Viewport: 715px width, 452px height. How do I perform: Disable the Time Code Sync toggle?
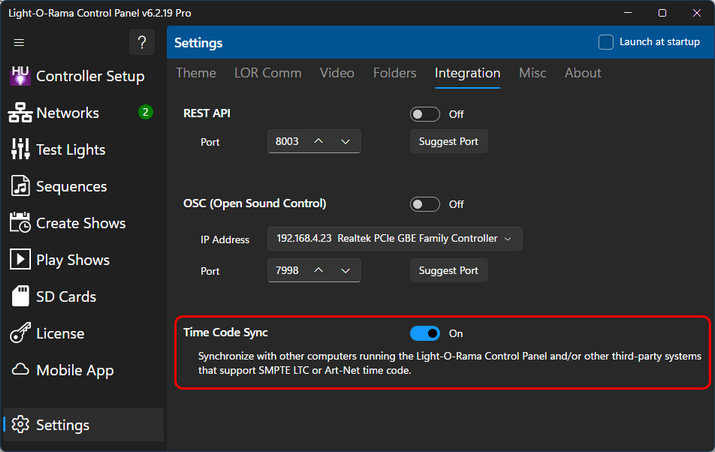click(425, 333)
